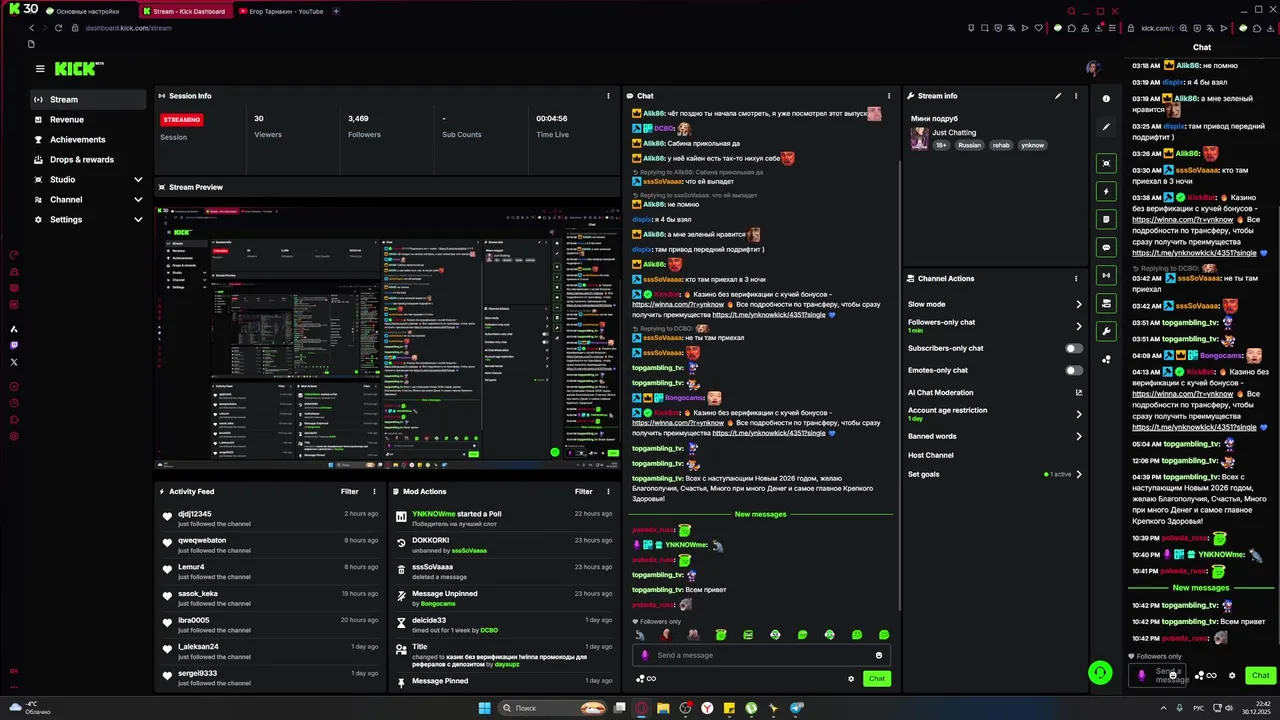Viewport: 1280px width, 720px height.
Task: Click the user avatar at top right of dashboard
Action: tap(1093, 68)
